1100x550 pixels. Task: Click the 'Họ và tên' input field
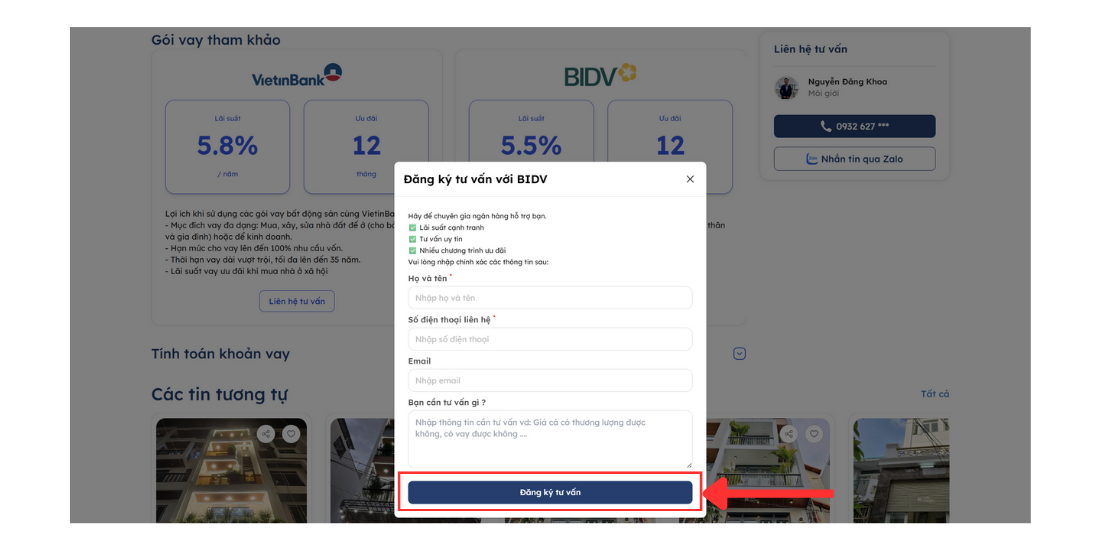[x=550, y=298]
